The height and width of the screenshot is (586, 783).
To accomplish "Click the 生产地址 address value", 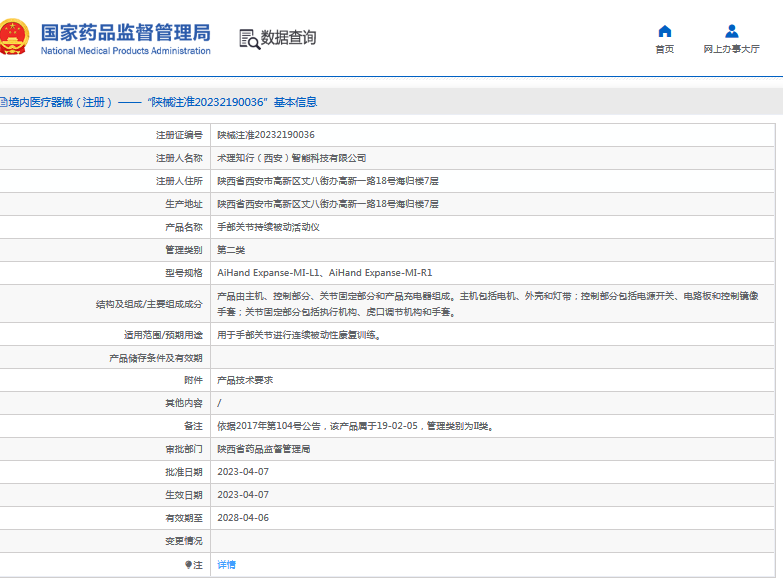I will pyautogui.click(x=328, y=204).
